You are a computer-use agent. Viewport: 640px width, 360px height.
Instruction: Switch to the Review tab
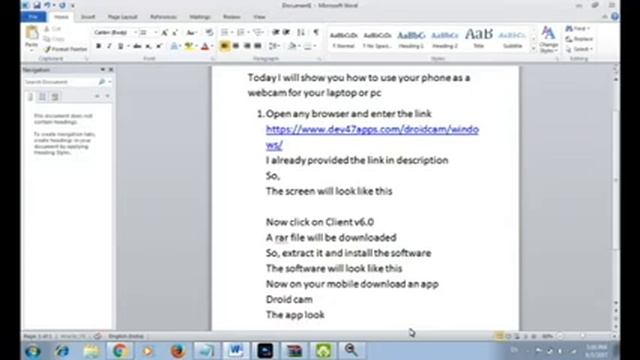click(231, 17)
